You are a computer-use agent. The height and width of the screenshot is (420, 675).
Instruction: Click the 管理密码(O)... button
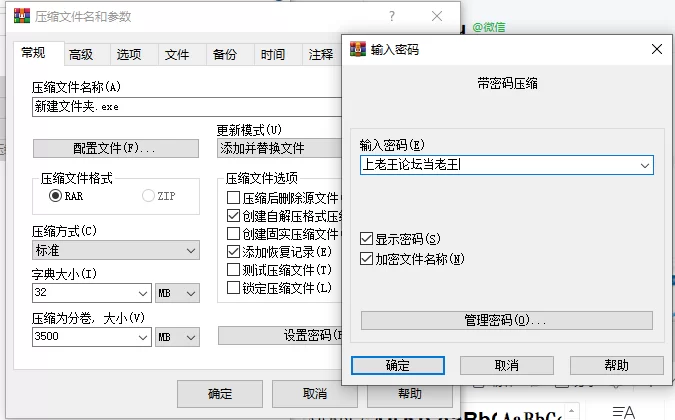pyautogui.click(x=507, y=321)
